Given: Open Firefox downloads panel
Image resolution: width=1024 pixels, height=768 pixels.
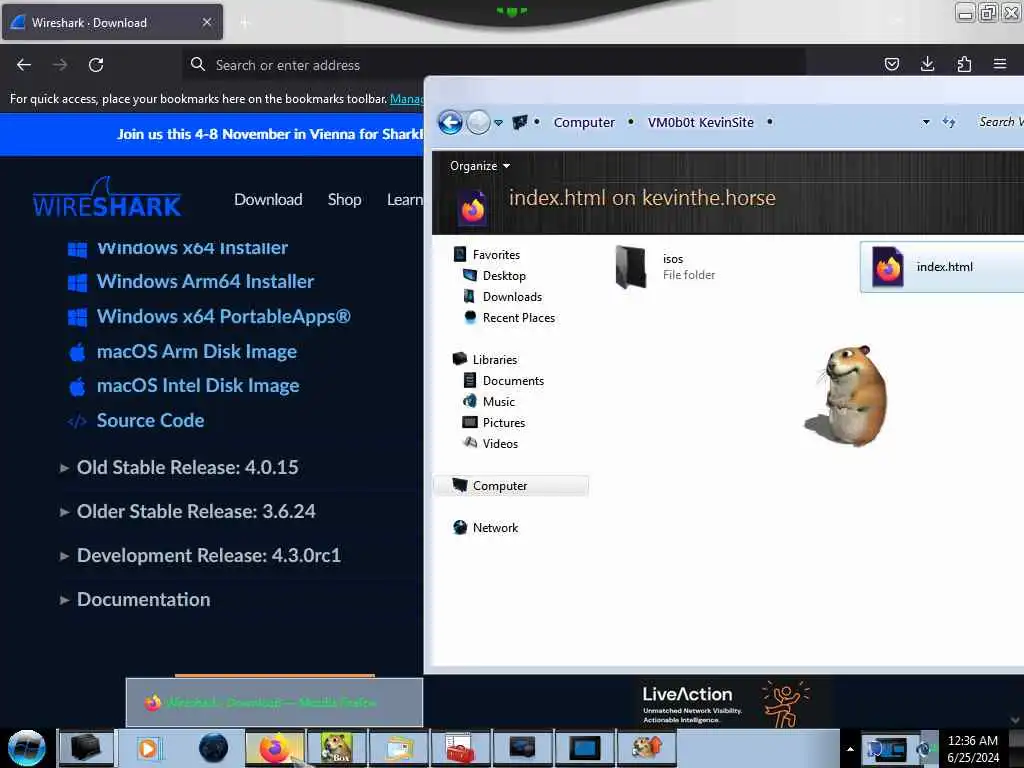Looking at the screenshot, I should pyautogui.click(x=927, y=64).
